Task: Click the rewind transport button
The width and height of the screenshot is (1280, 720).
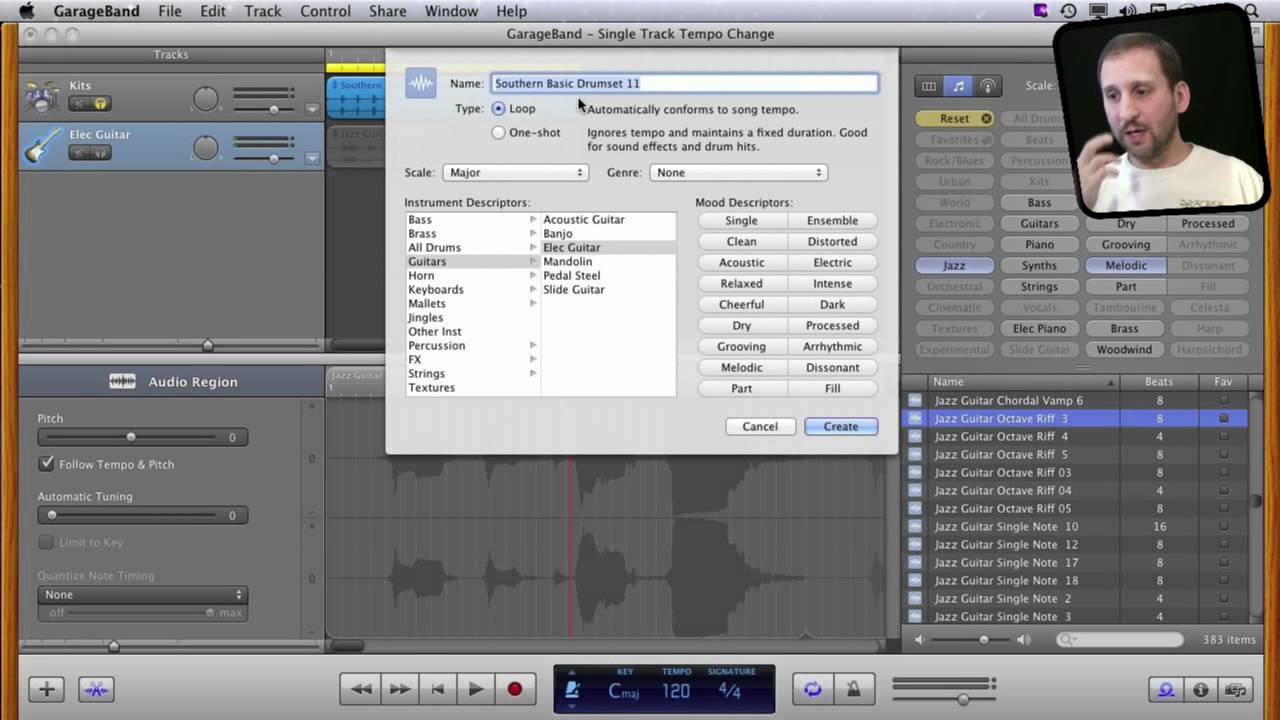Action: click(x=361, y=689)
